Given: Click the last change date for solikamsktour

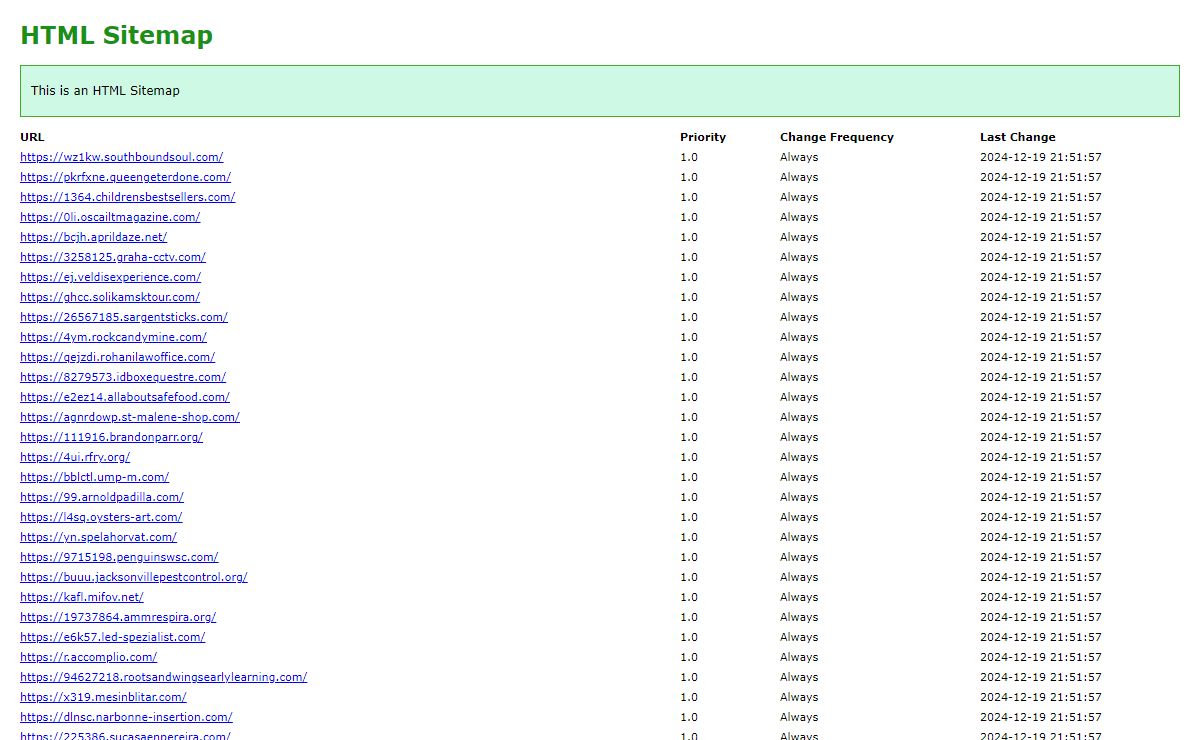Looking at the screenshot, I should [1041, 297].
